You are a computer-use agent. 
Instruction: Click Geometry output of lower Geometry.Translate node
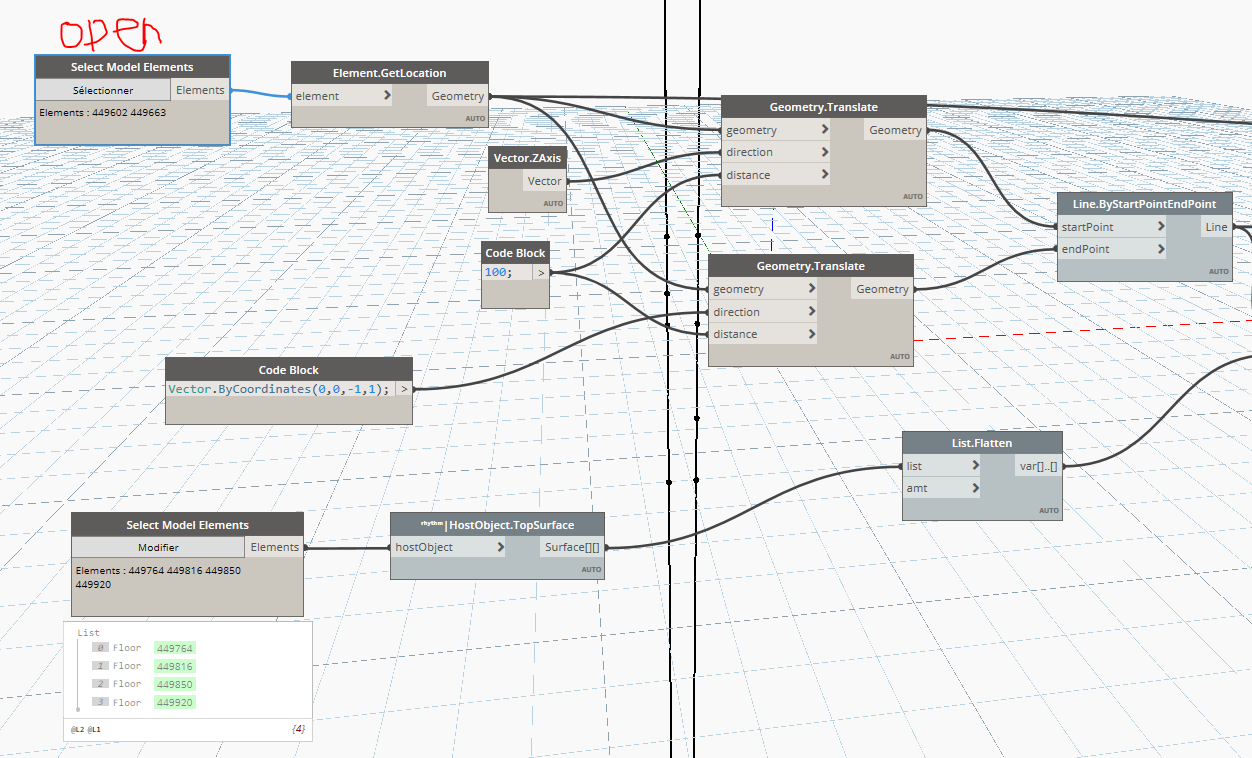882,289
